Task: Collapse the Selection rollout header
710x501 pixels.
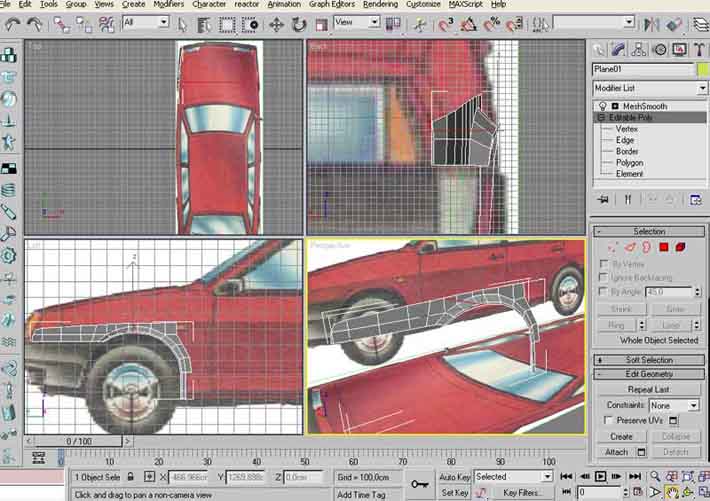Action: (x=648, y=231)
